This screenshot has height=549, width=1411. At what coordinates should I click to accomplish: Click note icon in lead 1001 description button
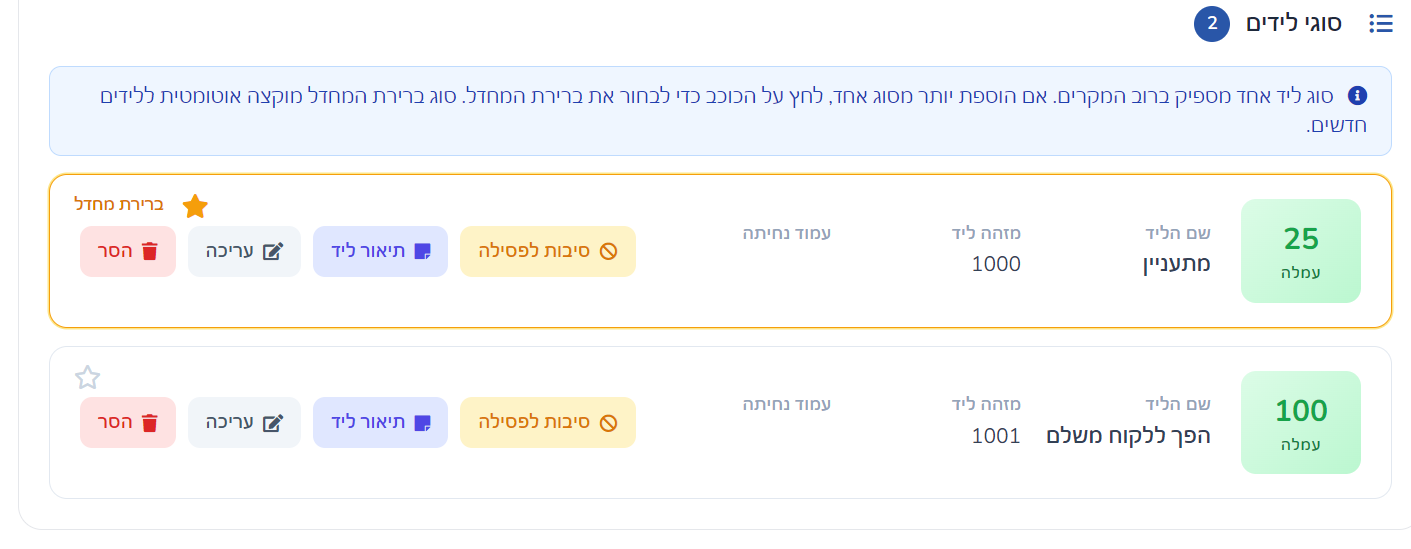pyautogui.click(x=423, y=423)
